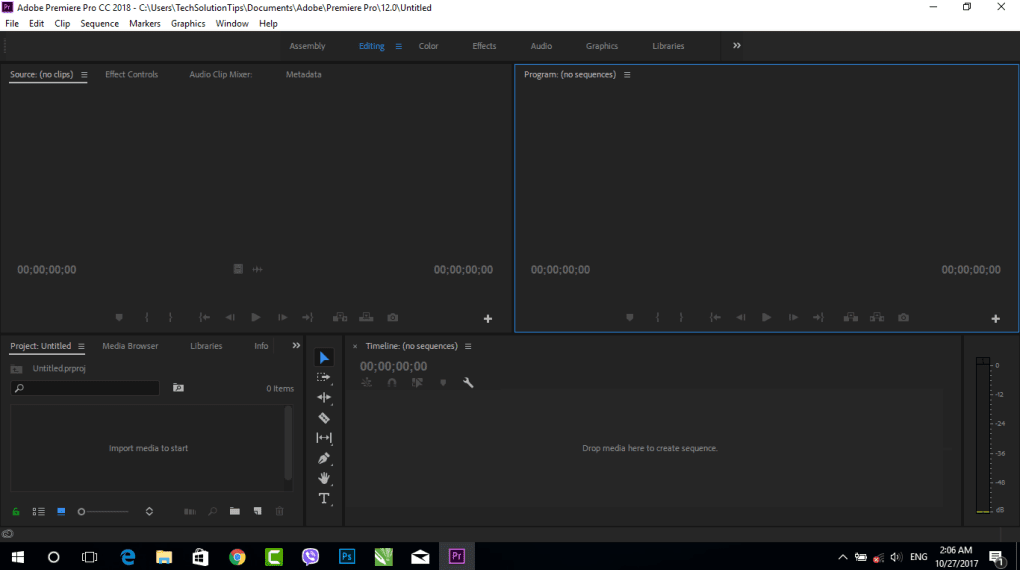Image resolution: width=1020 pixels, height=570 pixels.
Task: Switch Project panel to Icon View
Action: click(61, 511)
